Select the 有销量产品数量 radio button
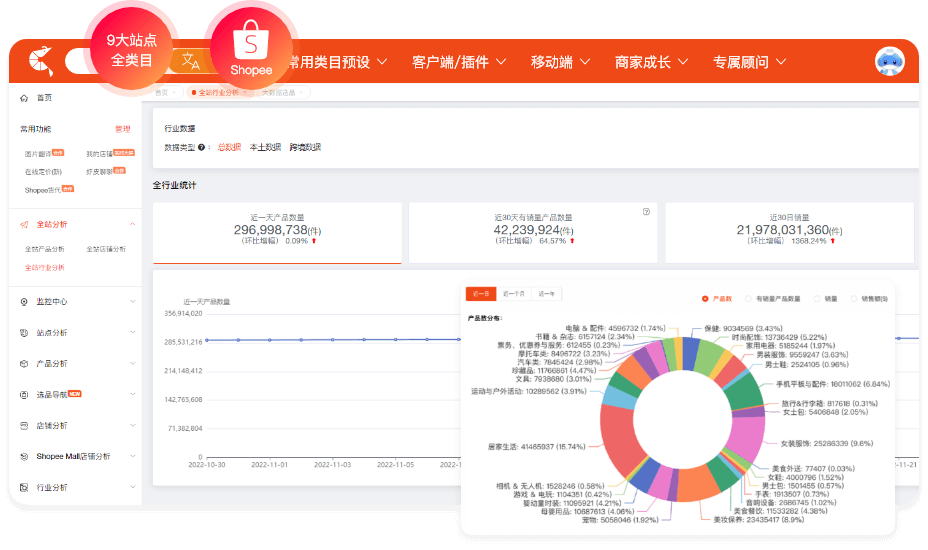The height and width of the screenshot is (550, 928). [x=748, y=298]
